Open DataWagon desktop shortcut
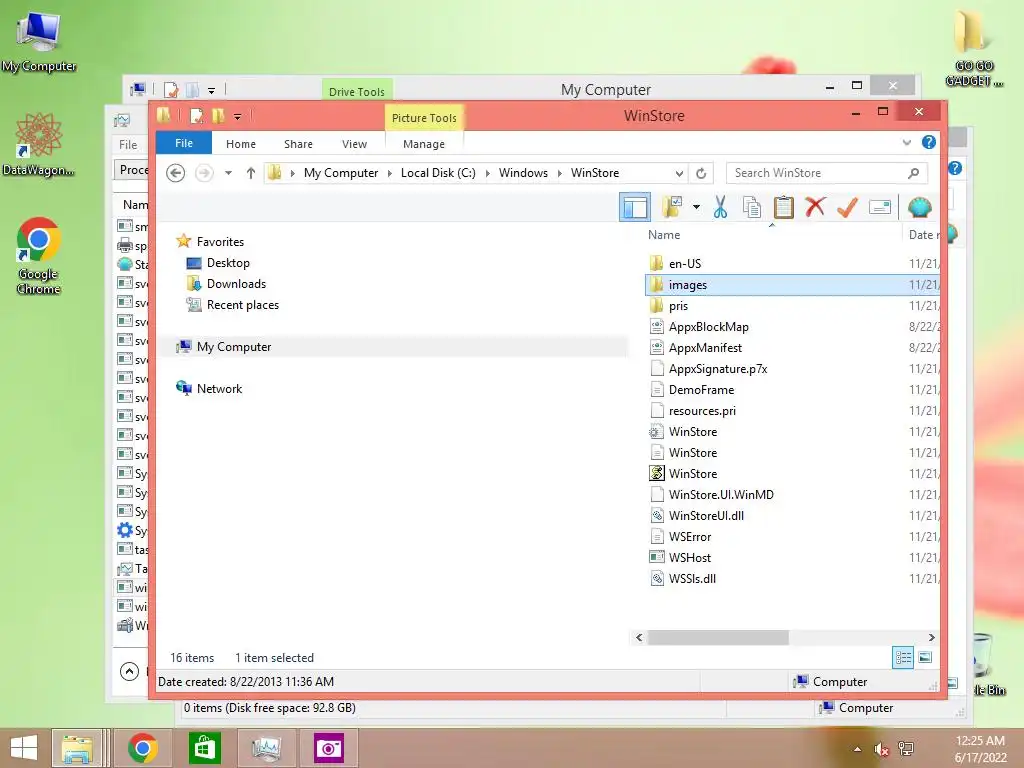Image resolution: width=1024 pixels, height=768 pixels. pyautogui.click(x=39, y=144)
